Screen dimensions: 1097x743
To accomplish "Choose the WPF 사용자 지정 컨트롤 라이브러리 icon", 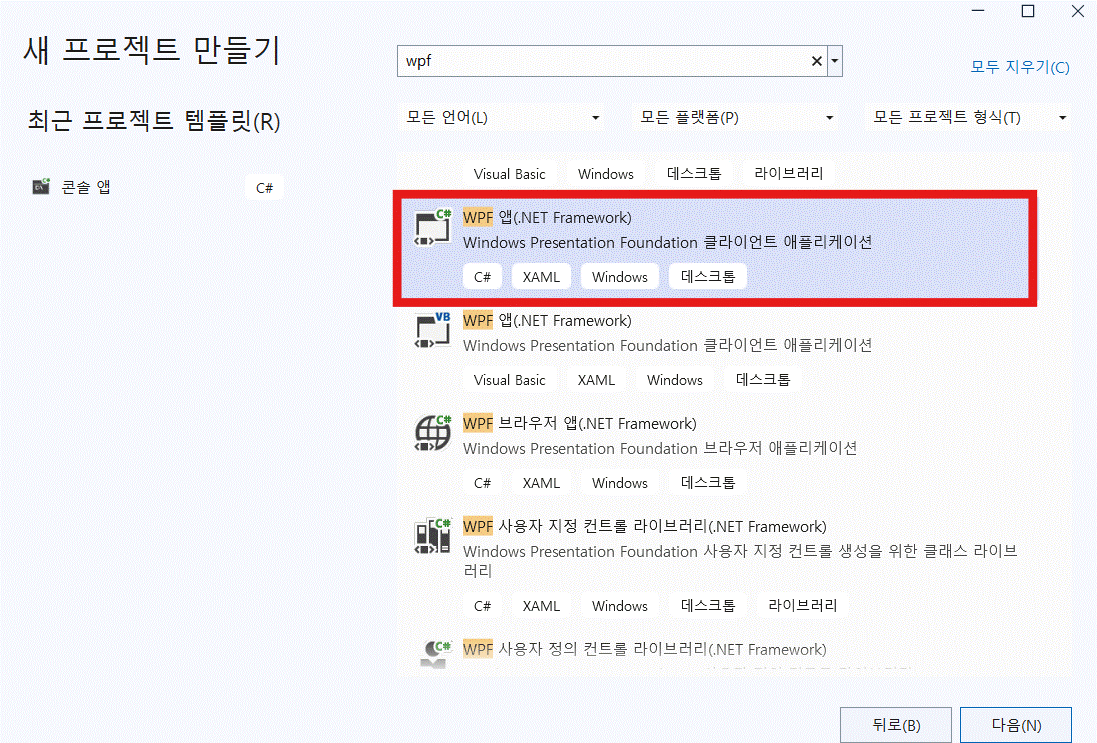I will coord(432,536).
